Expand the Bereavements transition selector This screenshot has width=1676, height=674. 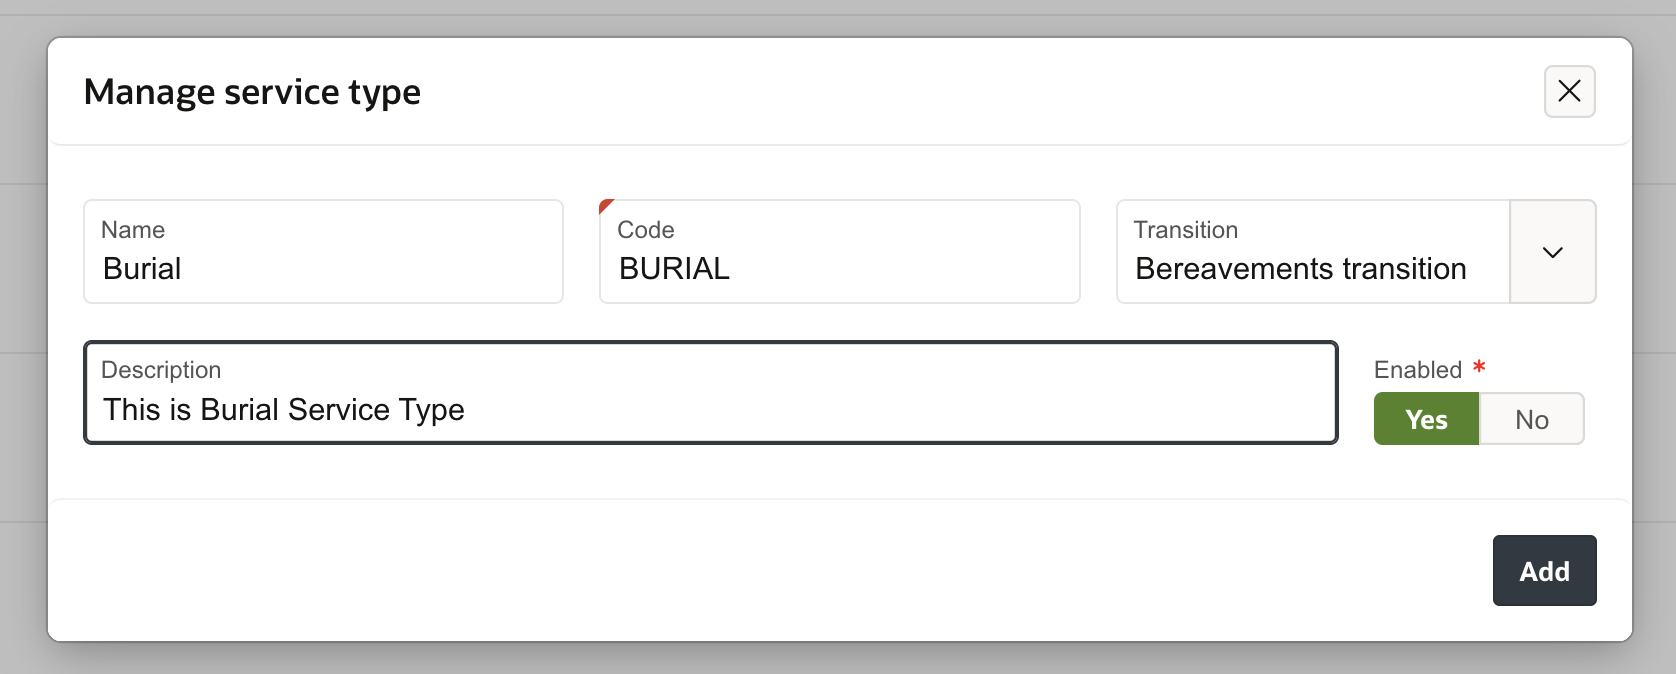click(1552, 252)
